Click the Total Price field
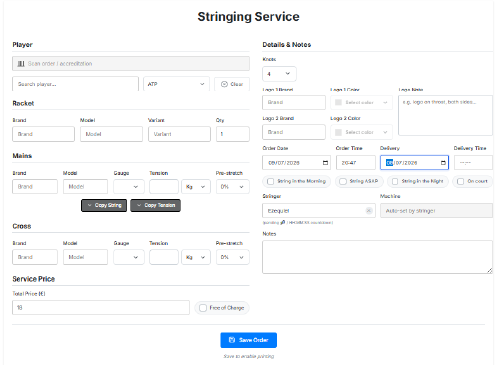The image size is (500, 365). click(x=101, y=308)
